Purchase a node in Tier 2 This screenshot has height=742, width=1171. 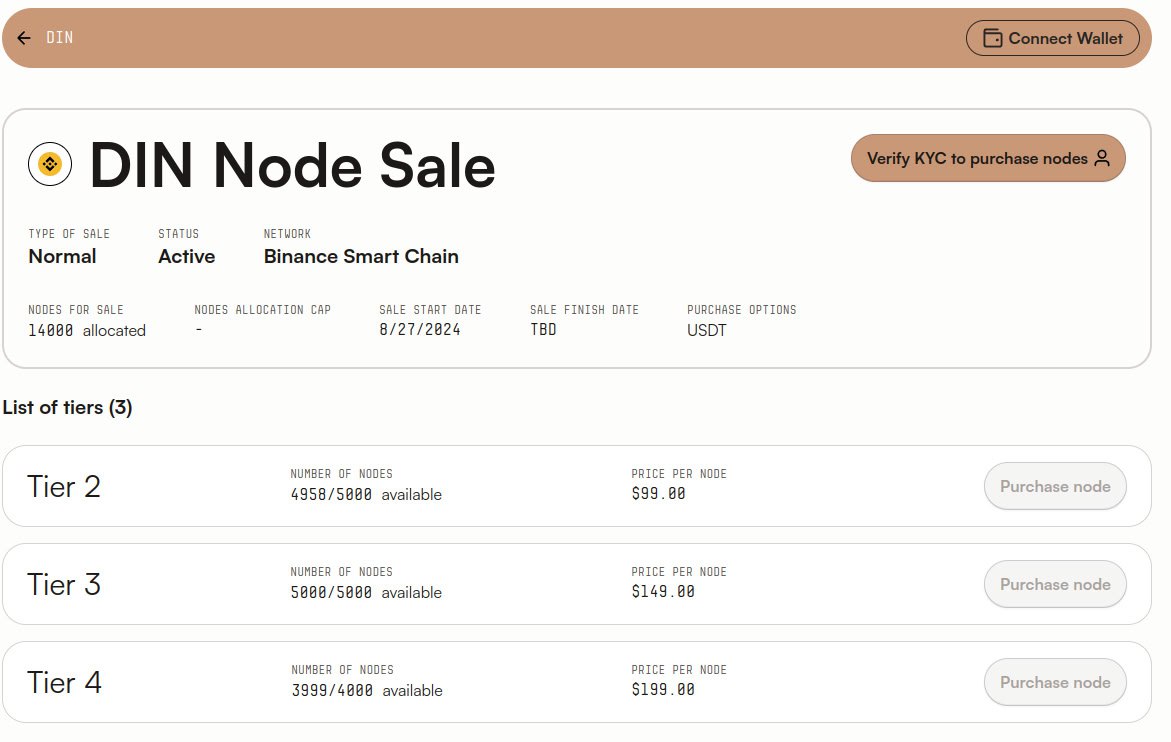point(1055,487)
